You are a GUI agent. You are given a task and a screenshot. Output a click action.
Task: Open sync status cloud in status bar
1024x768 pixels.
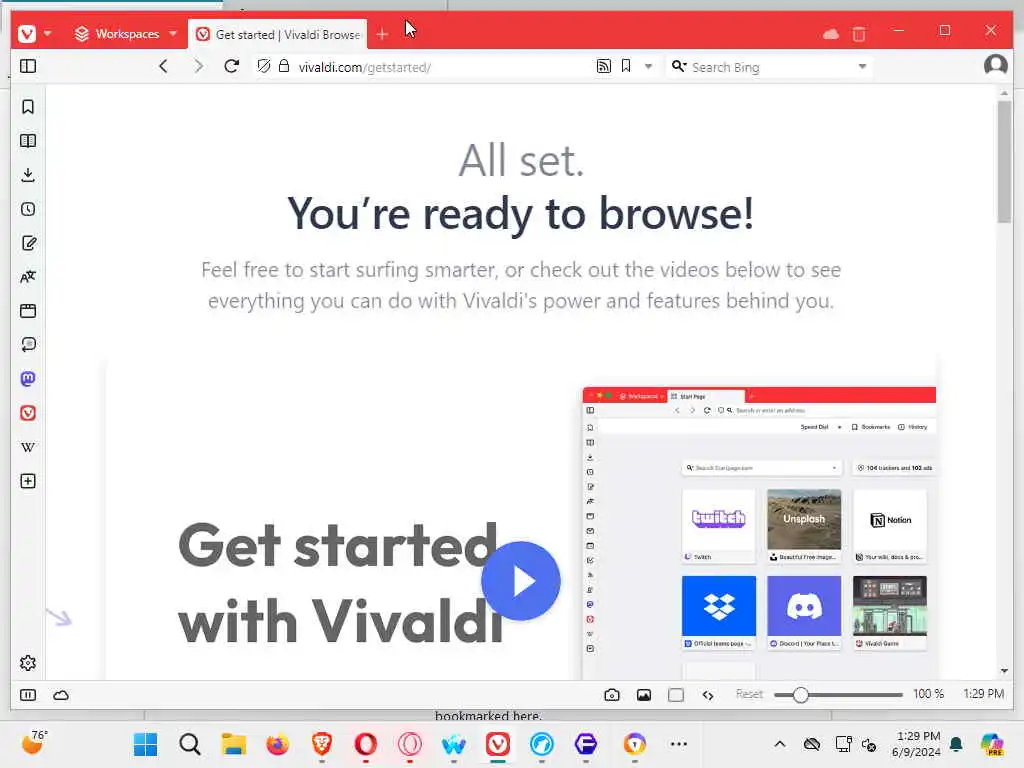tap(61, 695)
